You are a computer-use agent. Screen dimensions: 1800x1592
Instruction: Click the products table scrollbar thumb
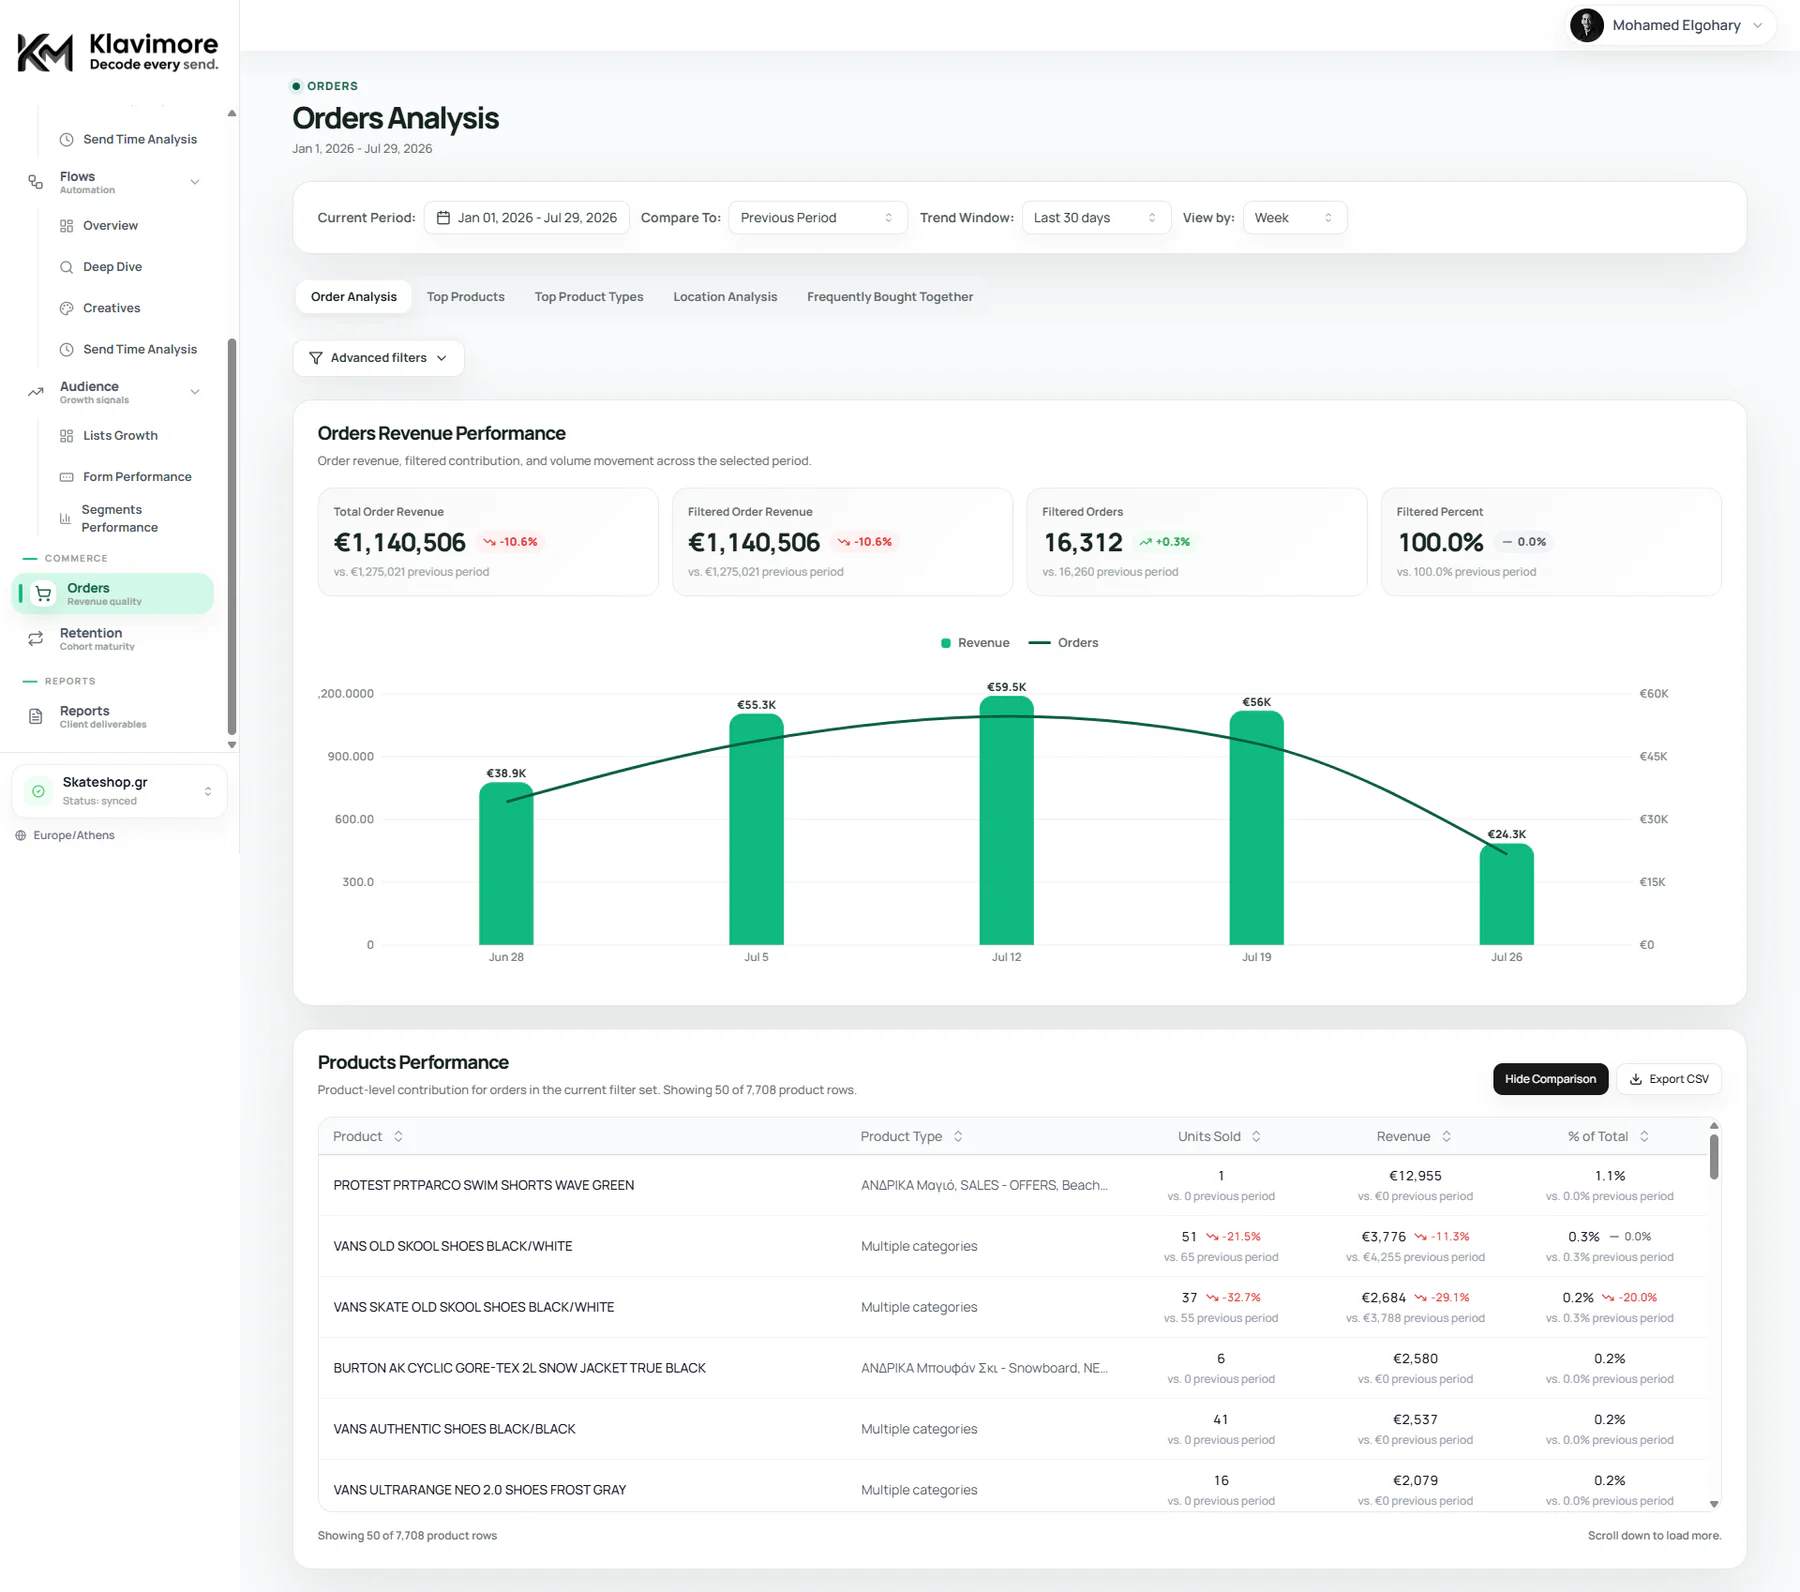coord(1714,1157)
